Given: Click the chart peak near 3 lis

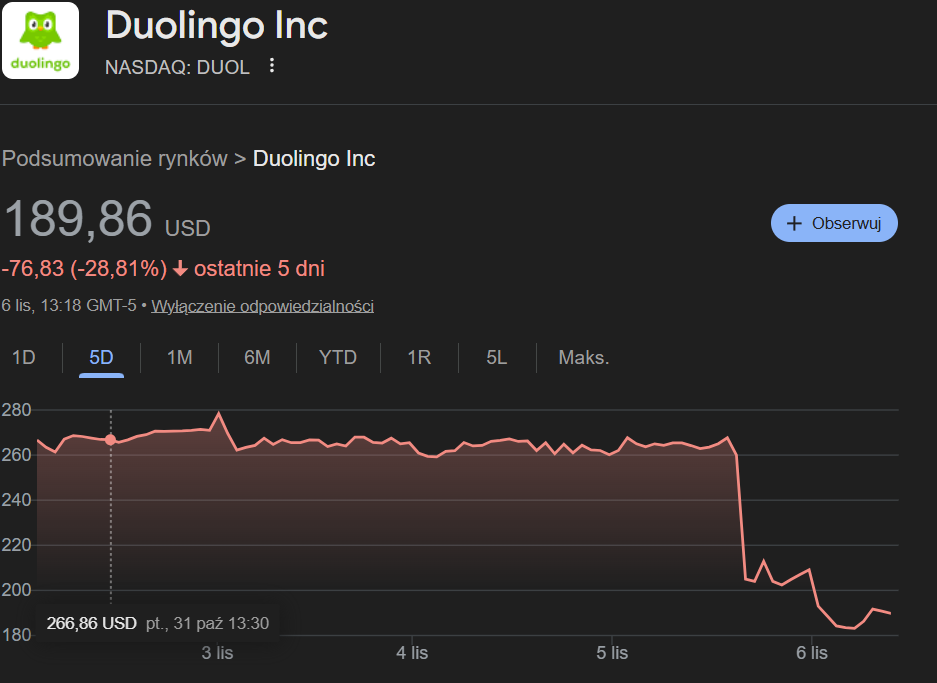Looking at the screenshot, I should [x=218, y=413].
